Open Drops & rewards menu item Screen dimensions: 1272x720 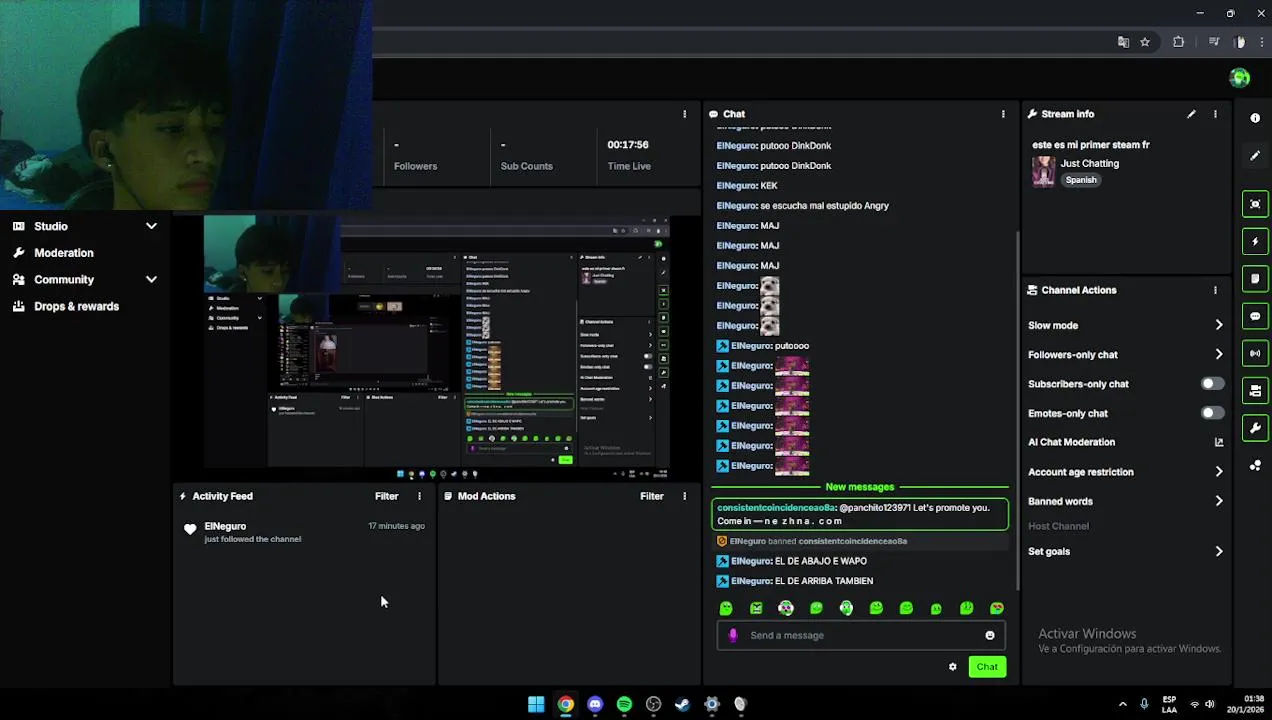(76, 306)
